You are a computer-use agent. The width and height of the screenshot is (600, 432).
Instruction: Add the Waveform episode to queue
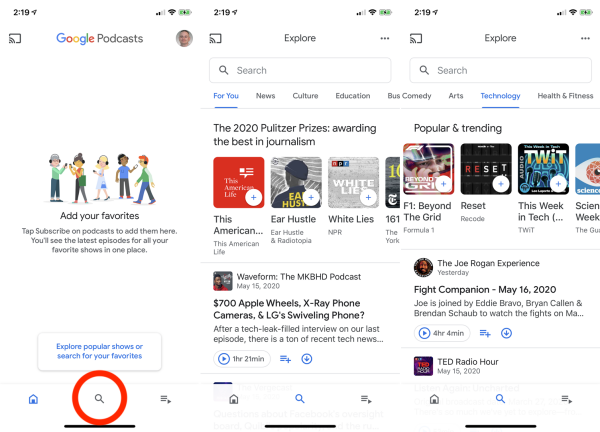tap(285, 359)
